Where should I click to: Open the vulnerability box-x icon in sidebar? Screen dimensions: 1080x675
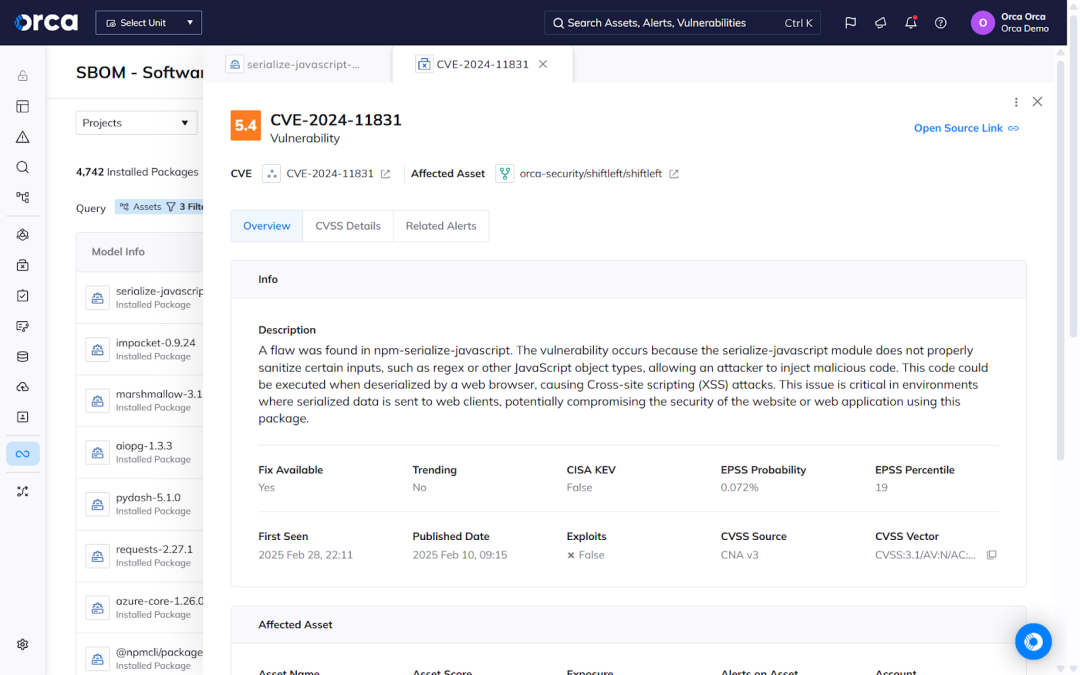(x=23, y=265)
